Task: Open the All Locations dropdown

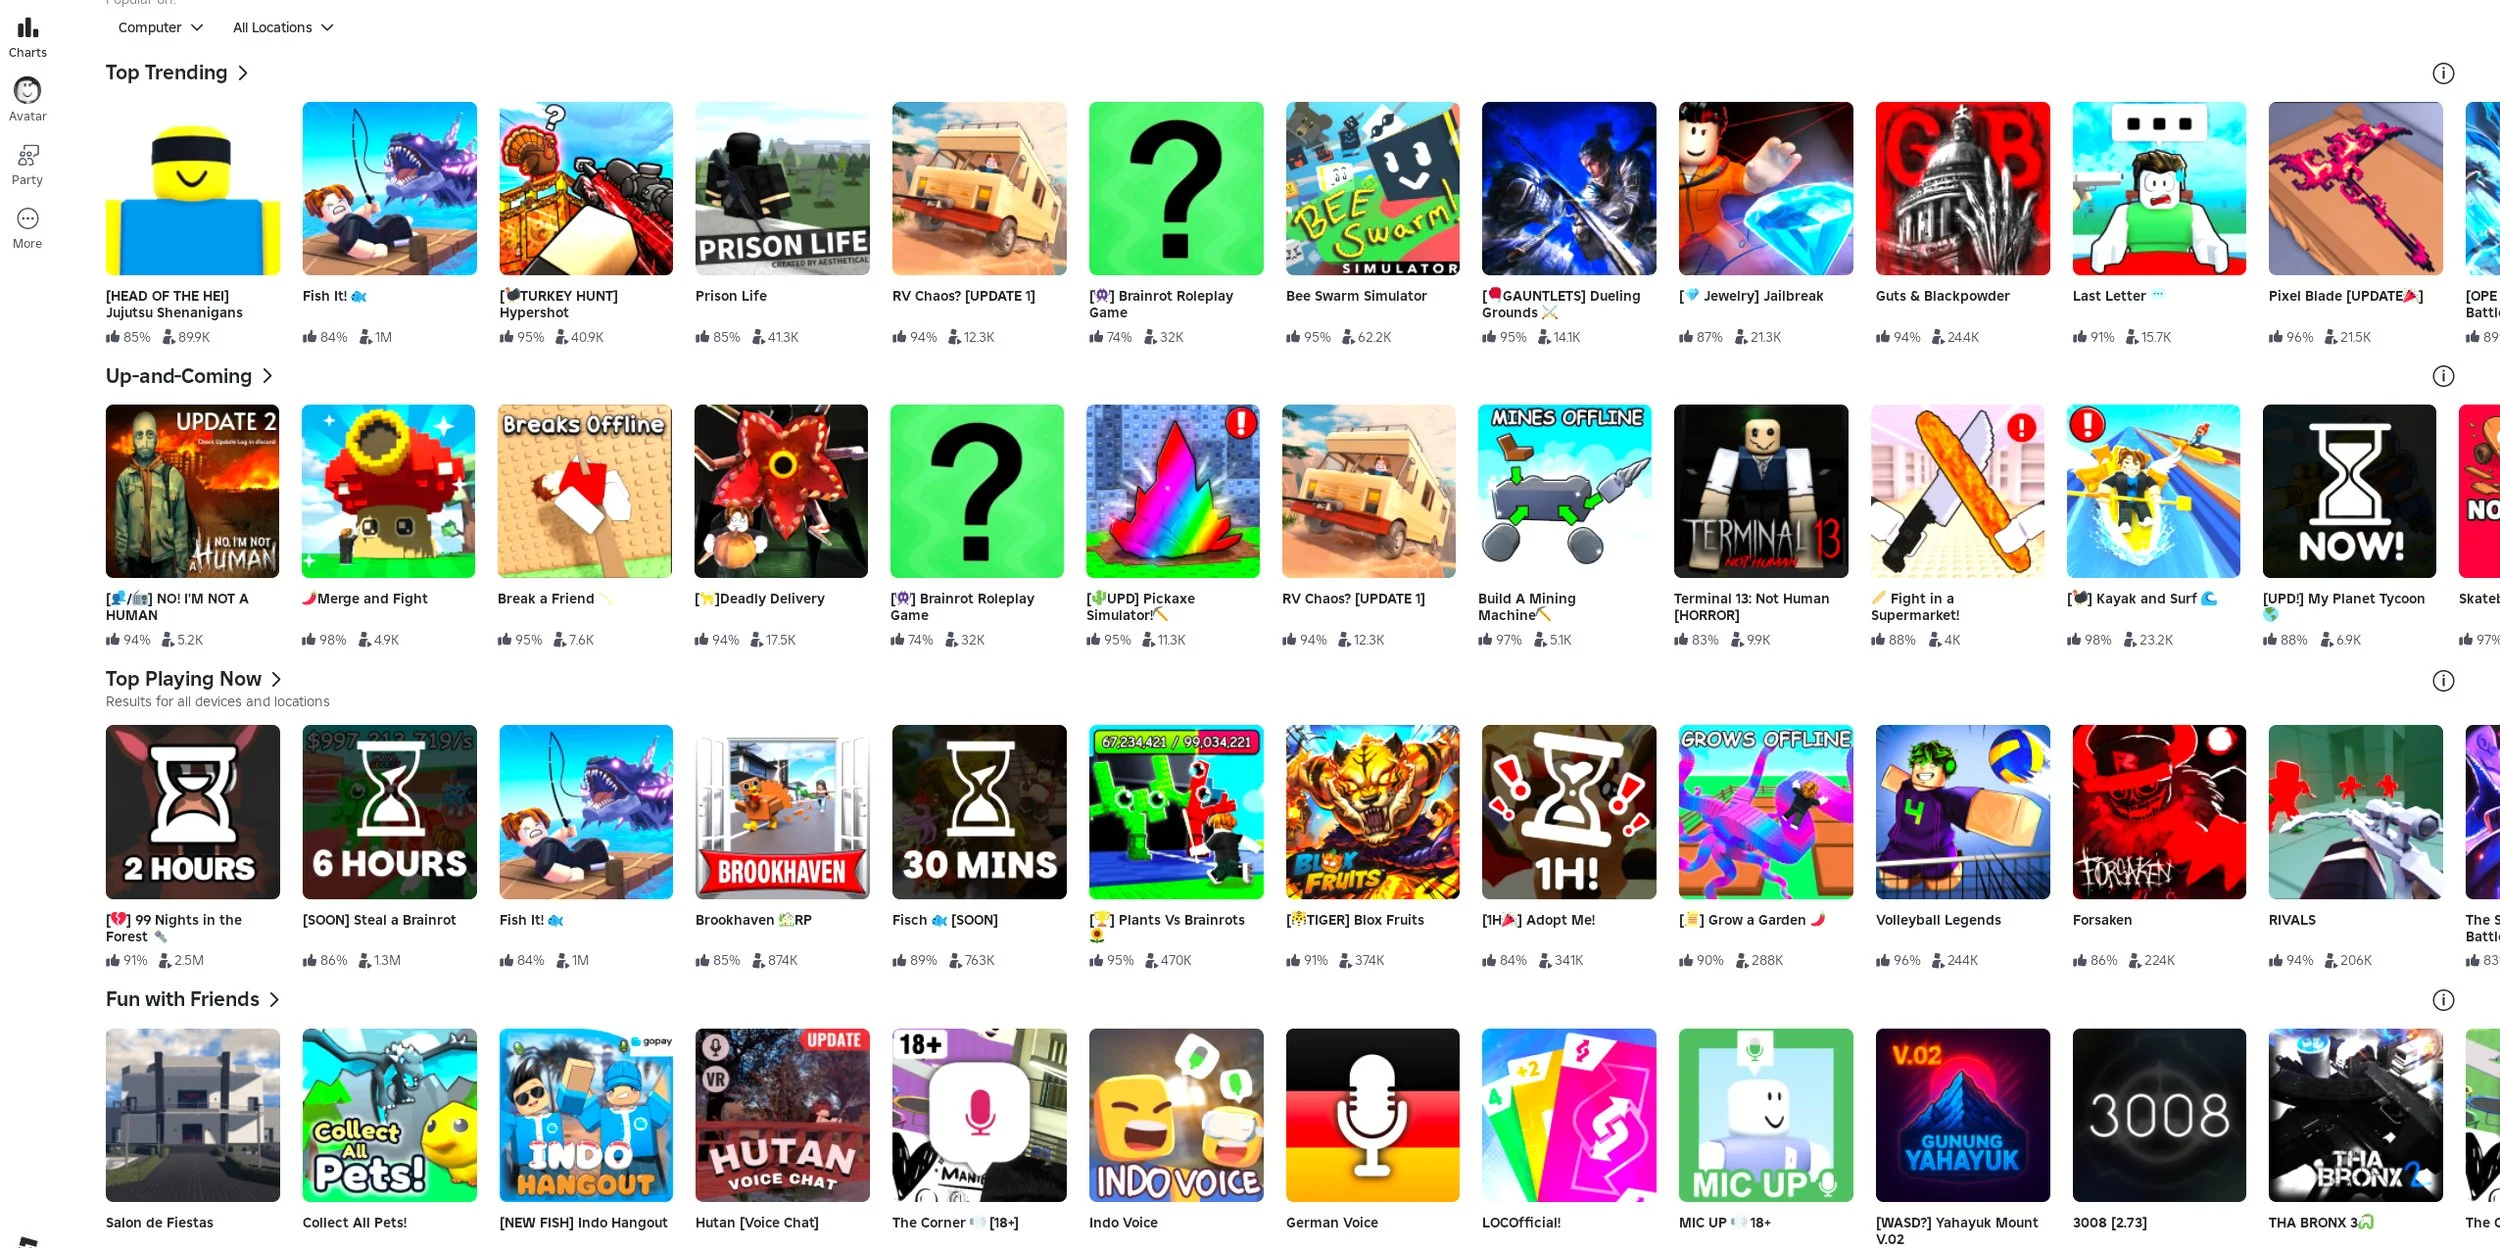Action: [283, 28]
